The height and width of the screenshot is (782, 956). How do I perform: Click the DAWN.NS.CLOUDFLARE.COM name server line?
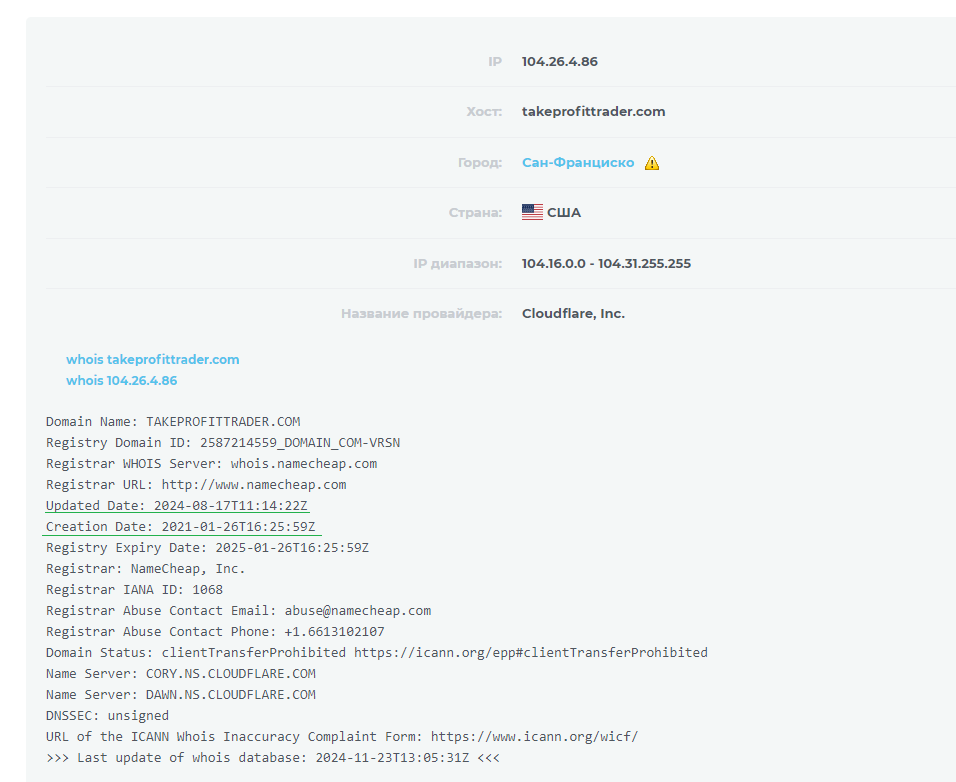(x=180, y=694)
